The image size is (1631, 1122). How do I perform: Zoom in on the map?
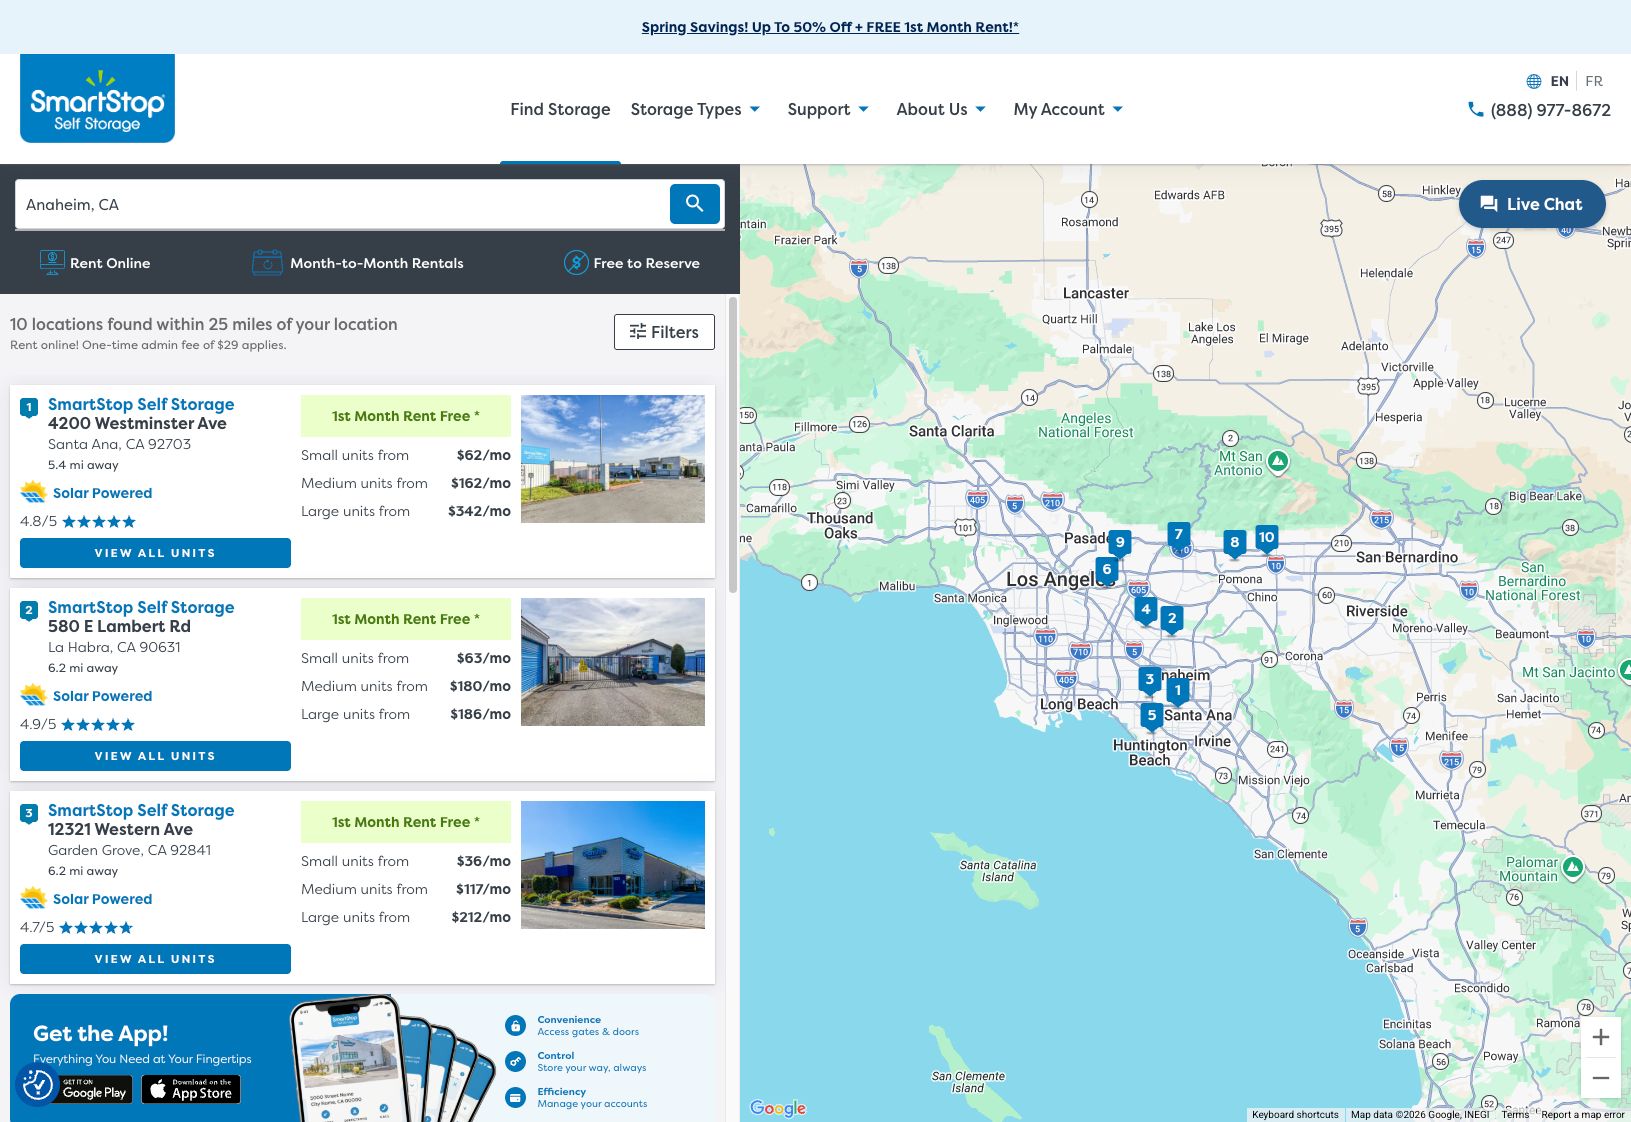click(x=1600, y=1037)
